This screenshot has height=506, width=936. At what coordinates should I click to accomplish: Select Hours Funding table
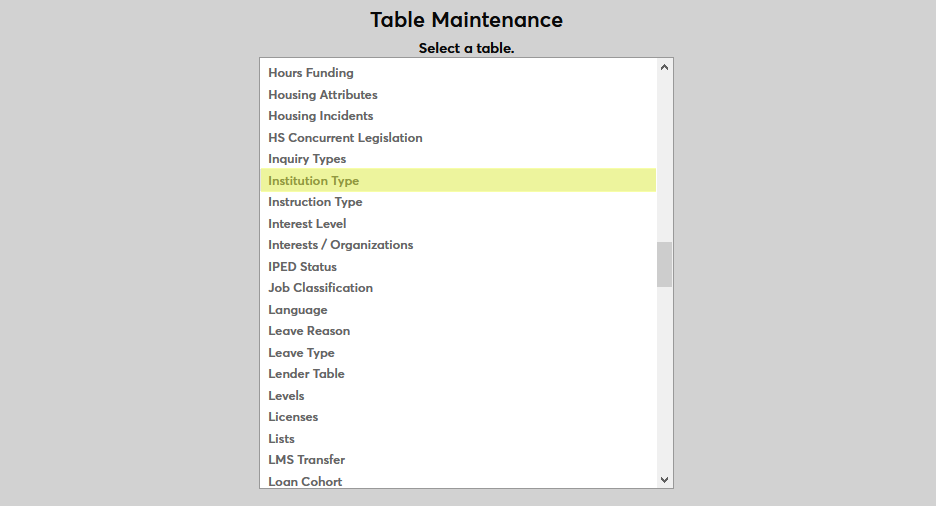coord(311,73)
